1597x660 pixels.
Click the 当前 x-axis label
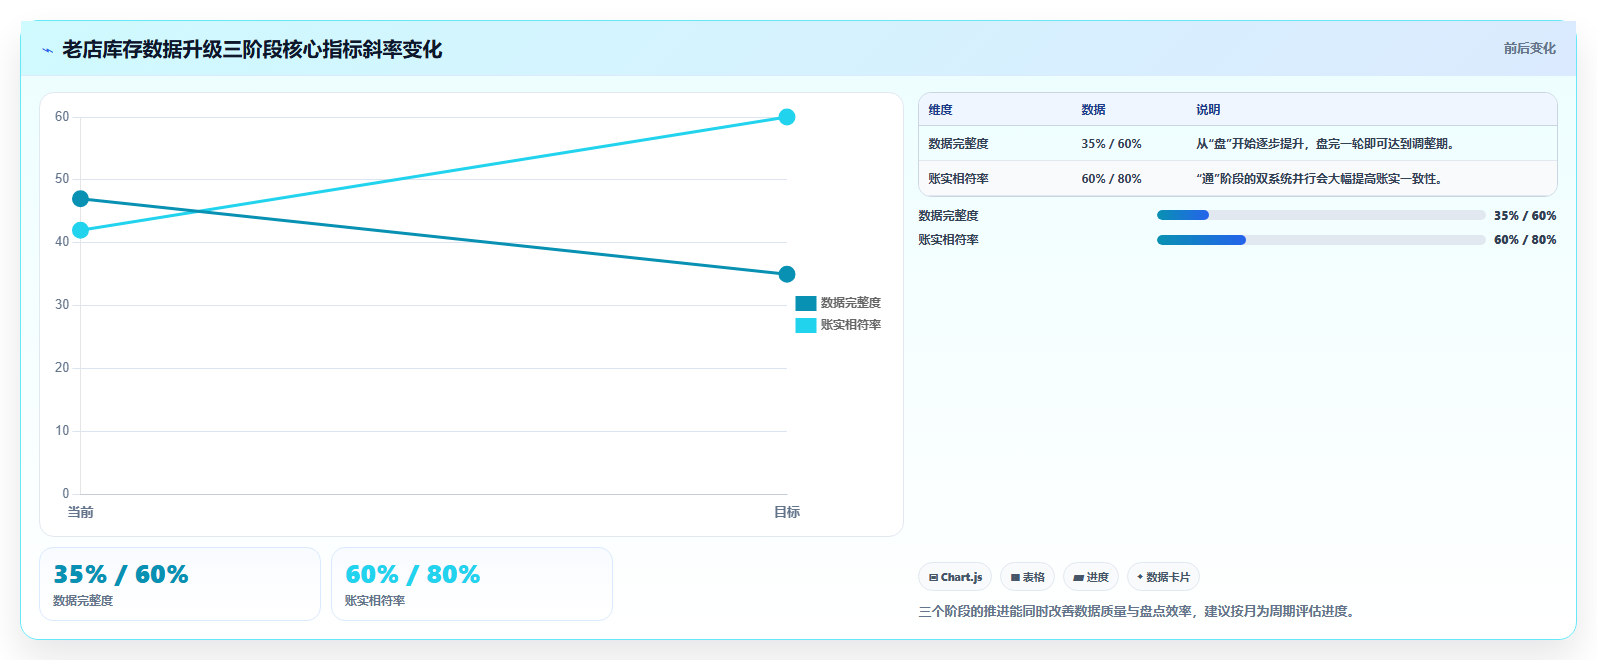click(80, 512)
